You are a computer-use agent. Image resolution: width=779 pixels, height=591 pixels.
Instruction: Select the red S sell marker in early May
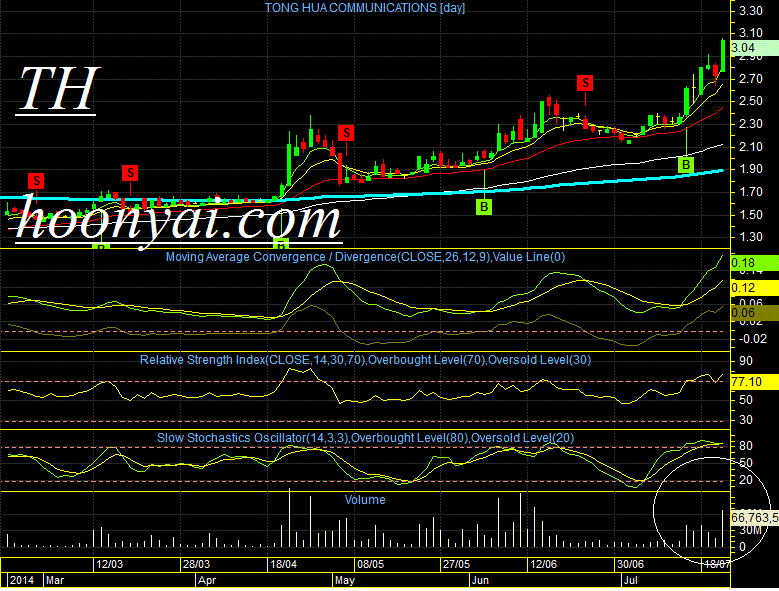coord(346,133)
